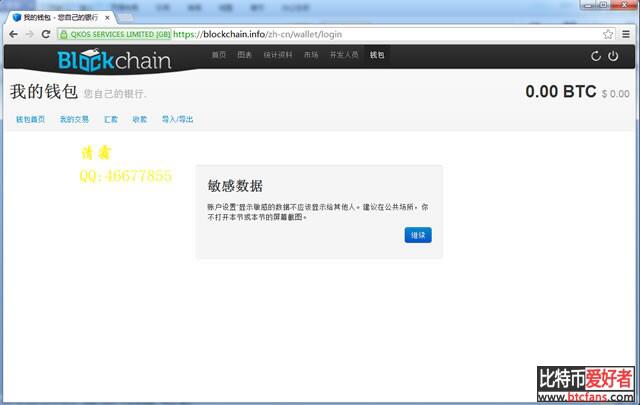Viewport: 640px width, 405px height.
Task: Open the 图表 nav item
Action: tap(244, 55)
